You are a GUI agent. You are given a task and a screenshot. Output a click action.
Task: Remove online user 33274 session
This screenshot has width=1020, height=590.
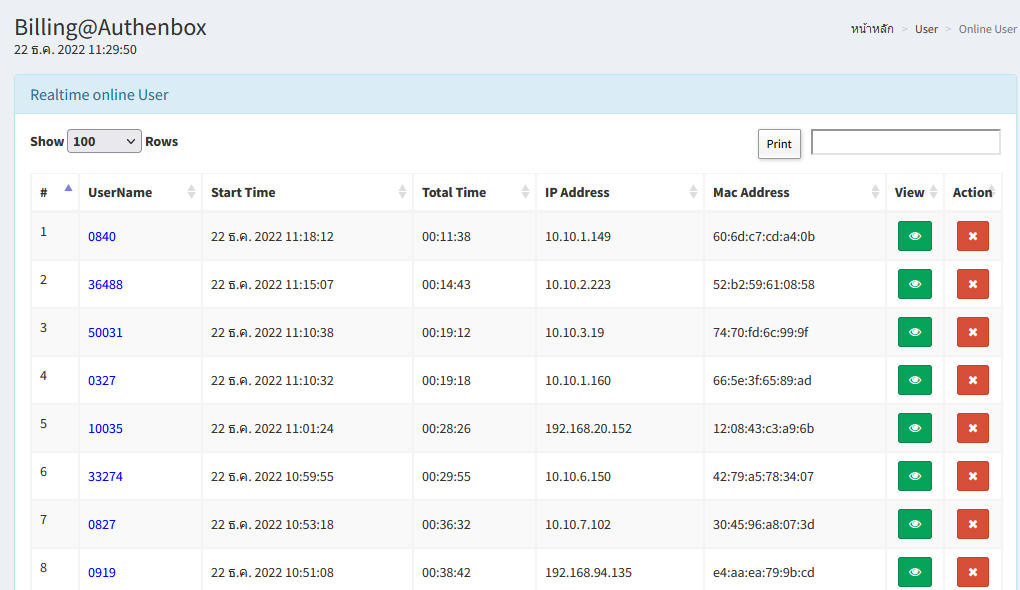[972, 476]
